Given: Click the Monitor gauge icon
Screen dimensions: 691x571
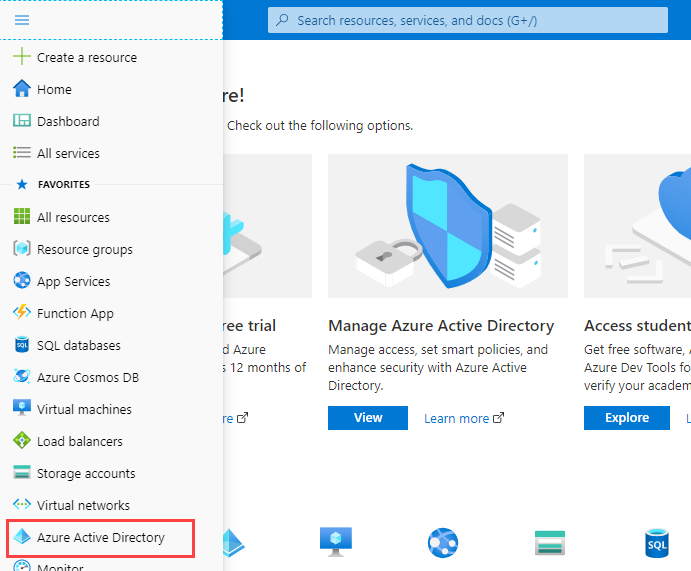Looking at the screenshot, I should pos(22,566).
